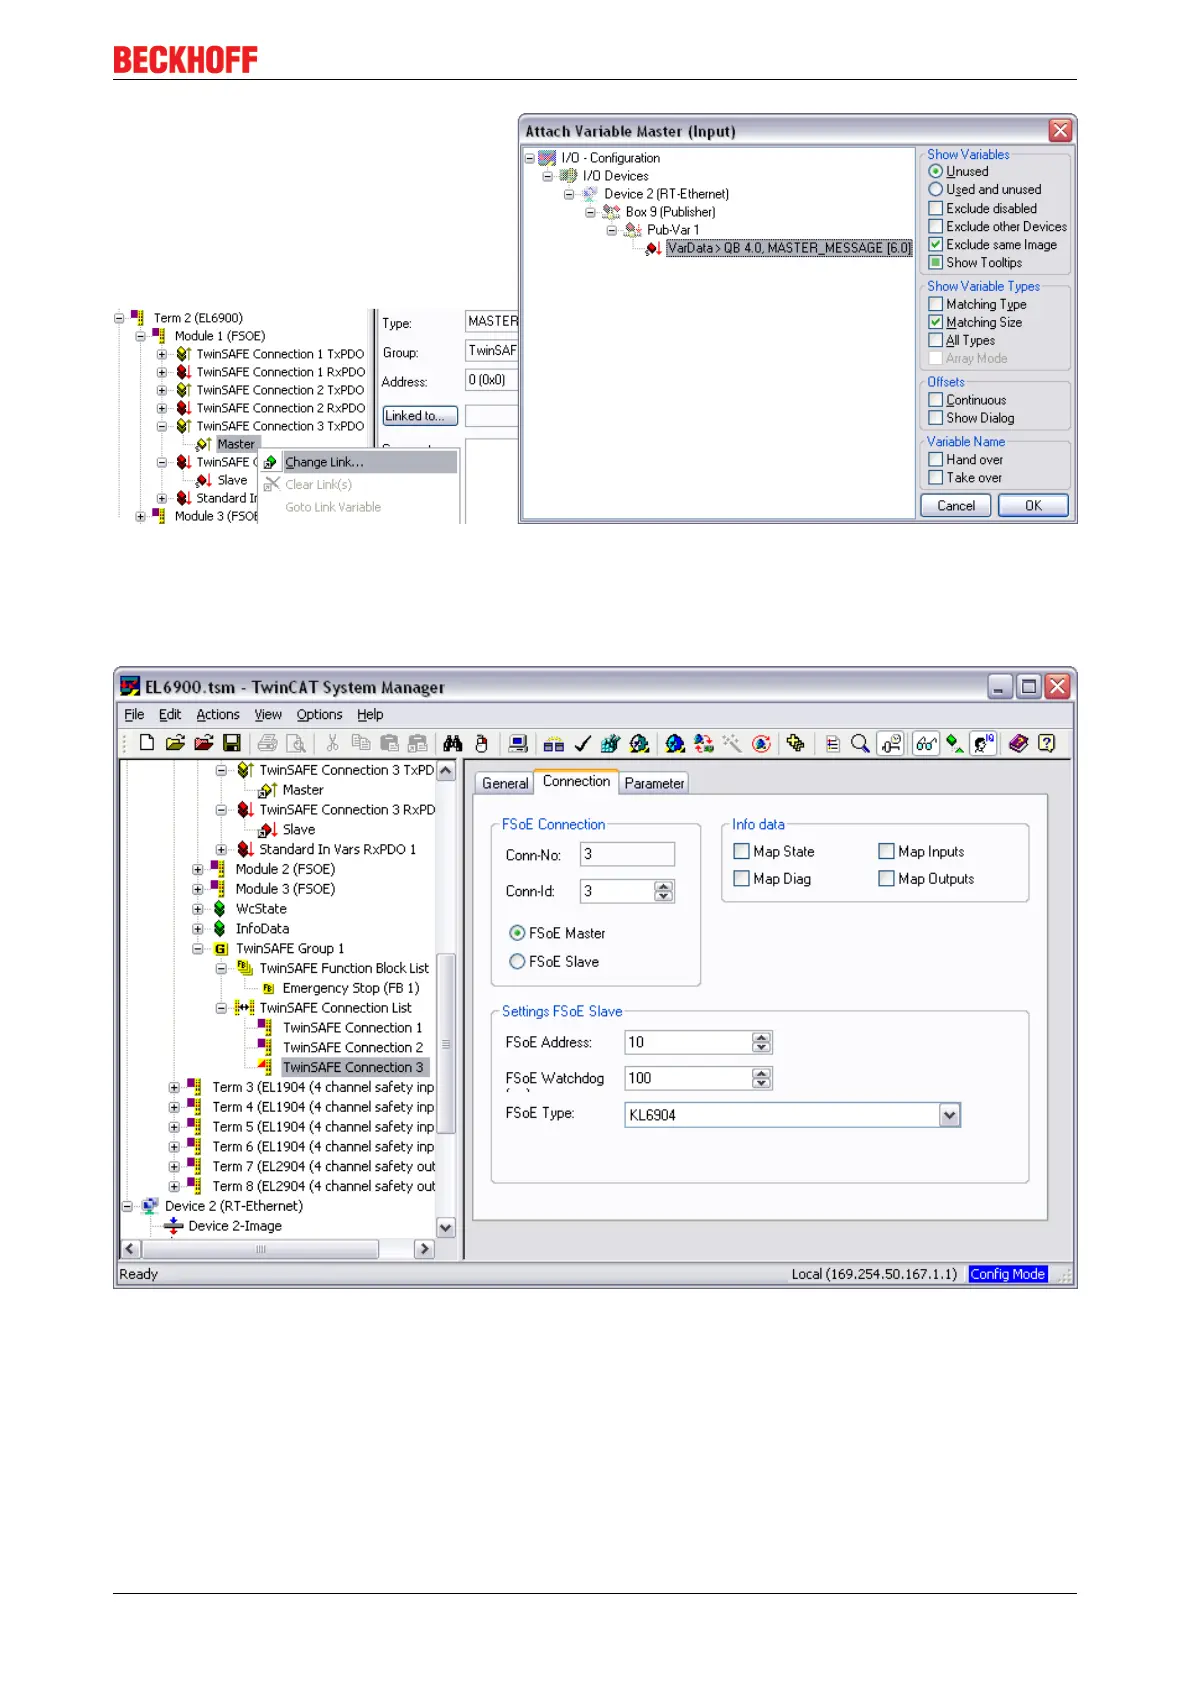Image resolution: width=1191 pixels, height=1684 pixels.
Task: Click the computer target system icon
Action: pyautogui.click(x=518, y=743)
